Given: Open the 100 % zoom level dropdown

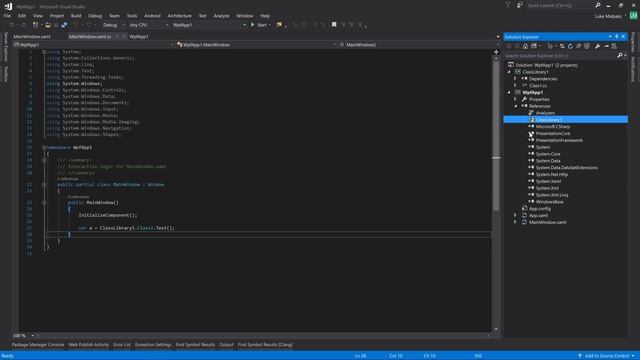Looking at the screenshot, I should 32,336.
